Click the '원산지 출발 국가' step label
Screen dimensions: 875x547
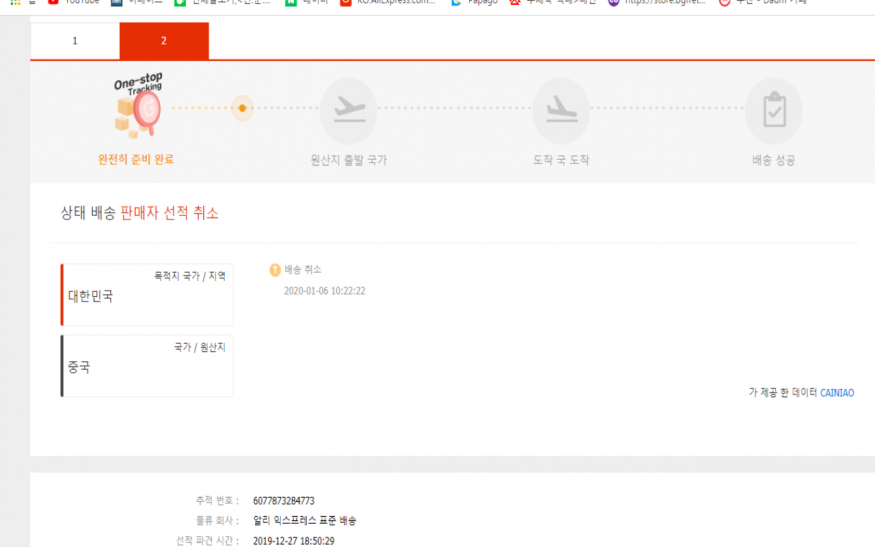tap(349, 160)
